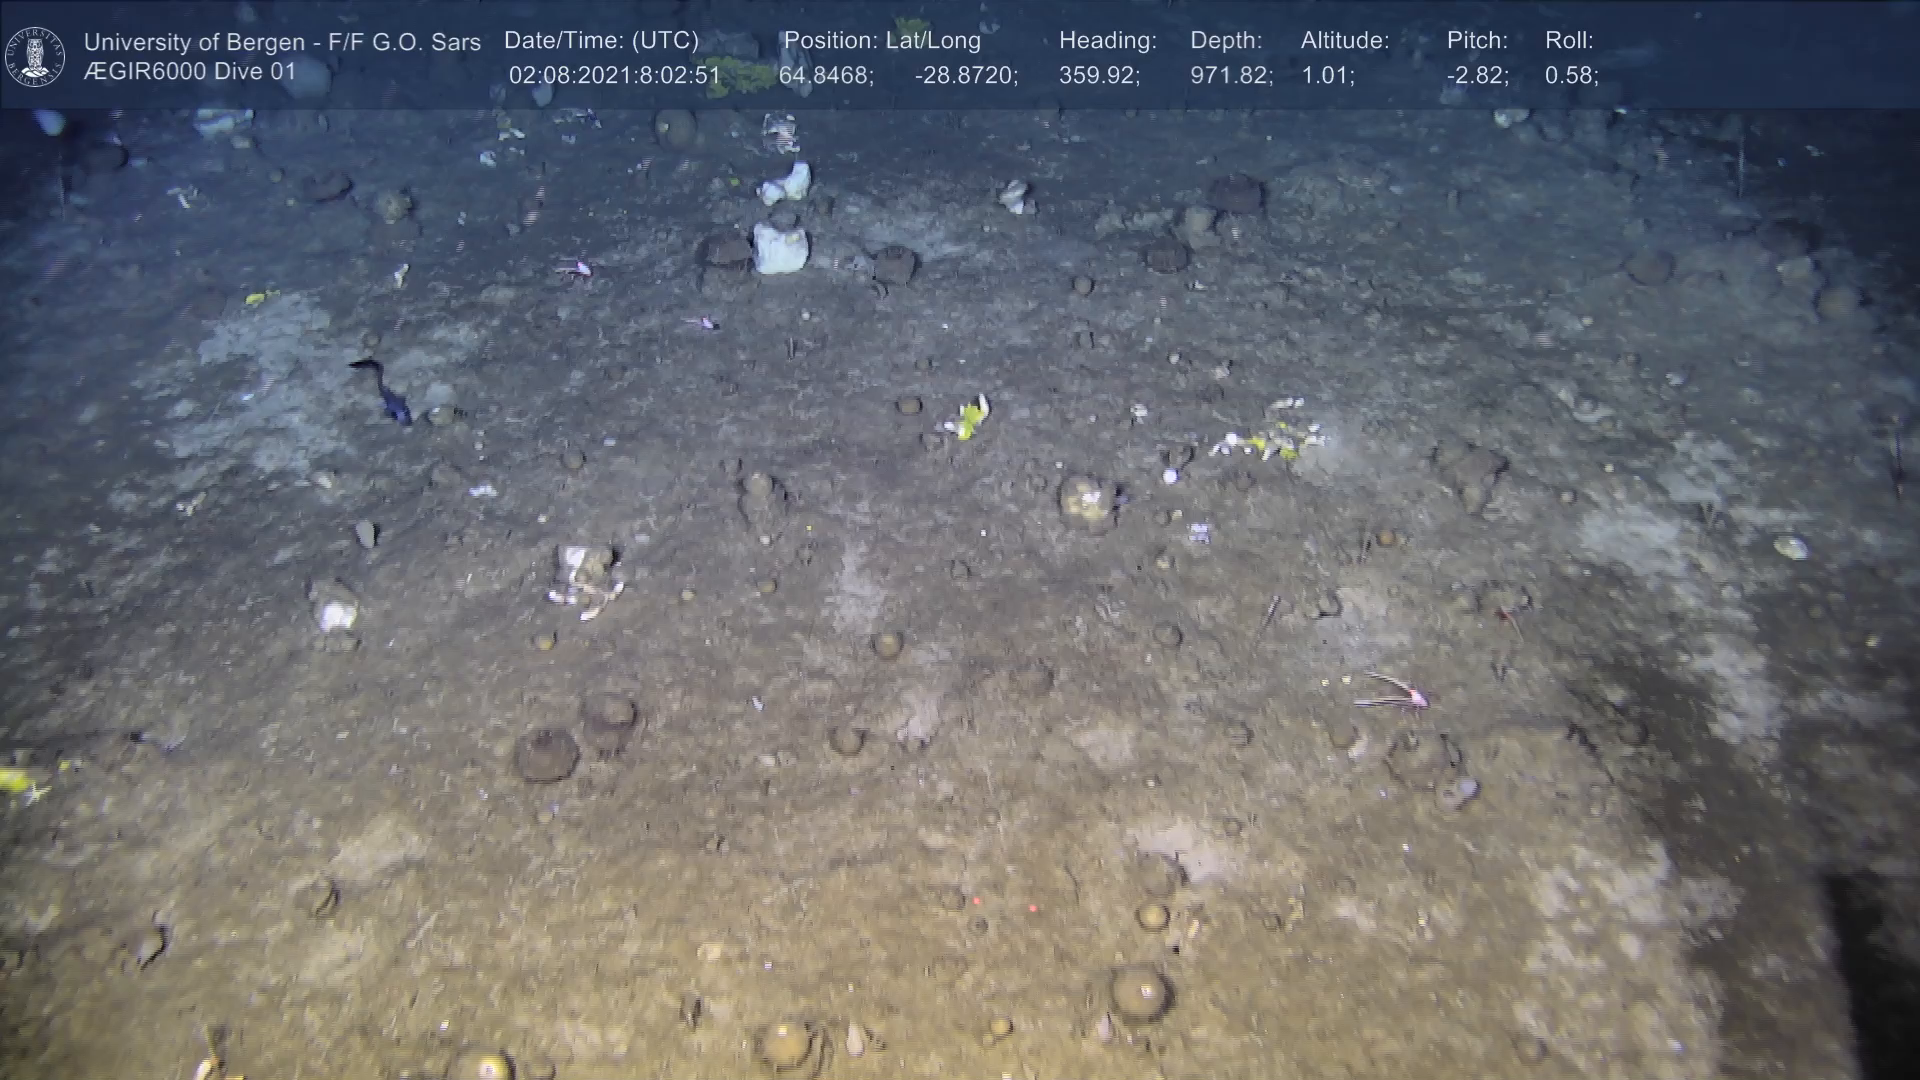Click the Position Lat/Long label
1920x1080 pixels.
(x=881, y=41)
